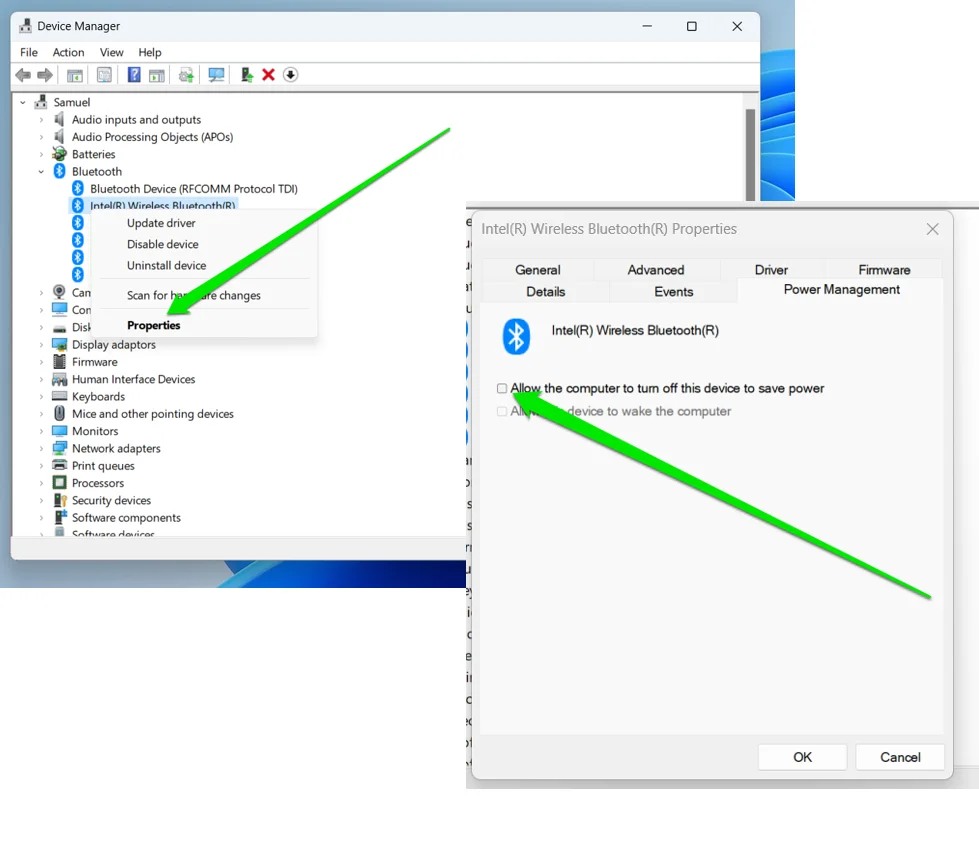Screen dimensions: 979x848
Task: Click the Forward arrow in Device Manager toolbar
Action: [44, 76]
